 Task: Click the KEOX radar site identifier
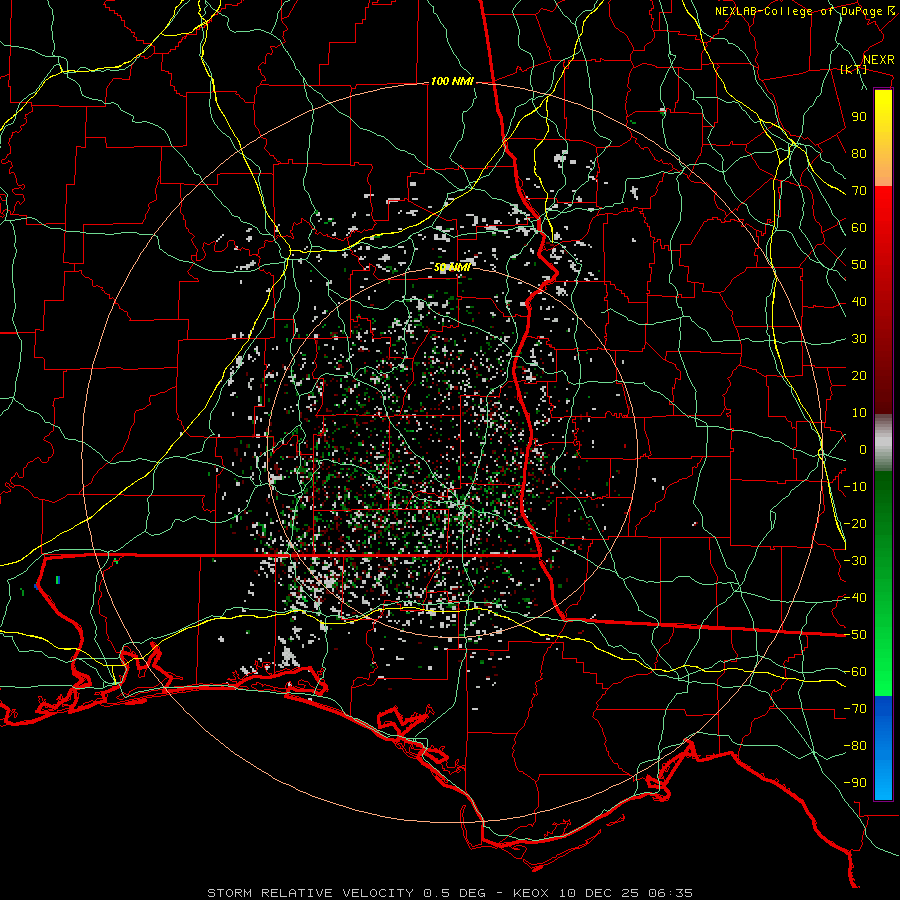click(x=530, y=893)
